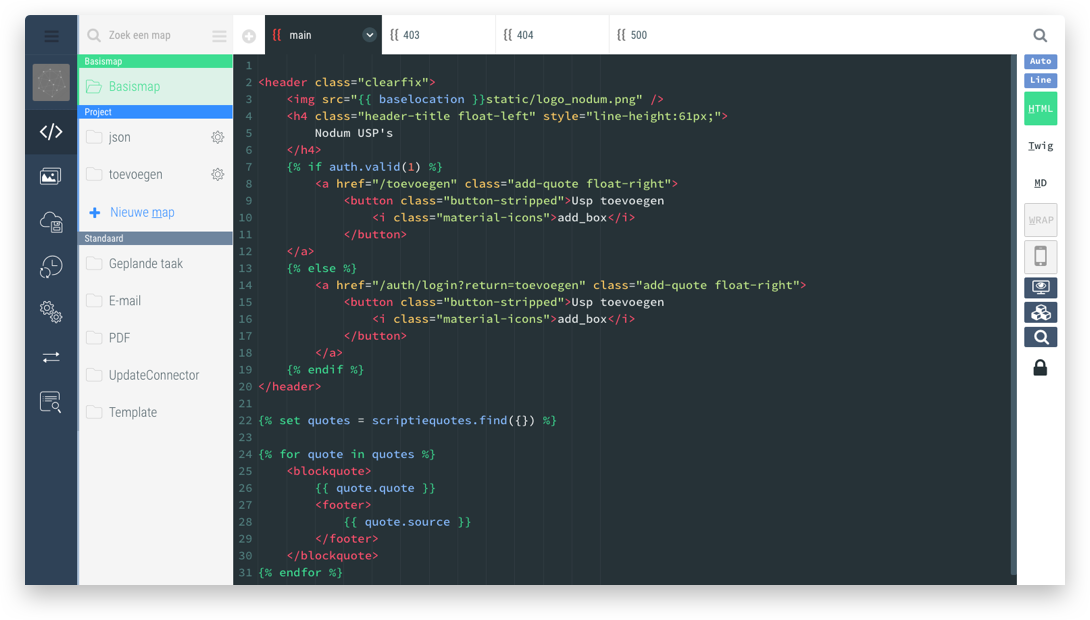
Task: Toggle the Auto mode button
Action: coord(1040,61)
